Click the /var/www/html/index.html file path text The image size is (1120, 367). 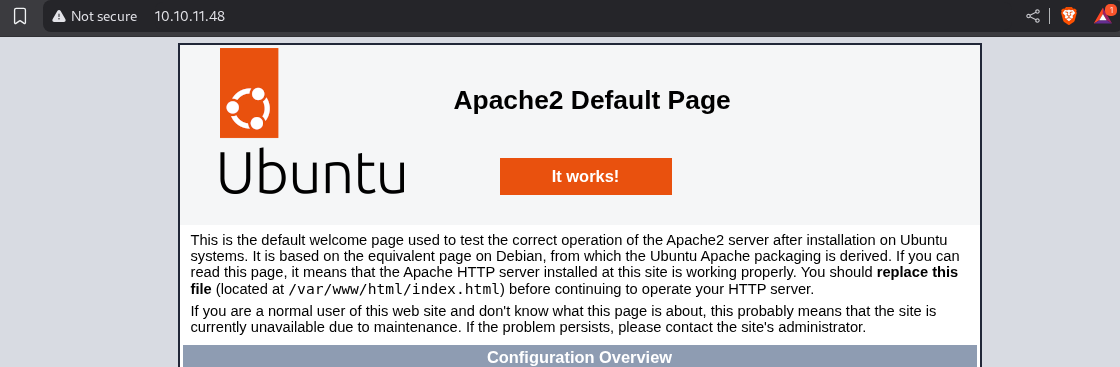coord(396,289)
